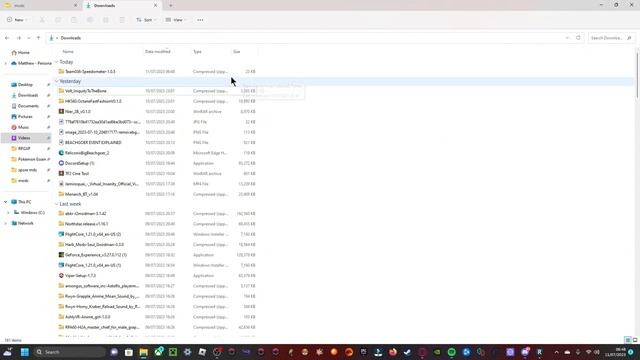The image size is (640, 360).
Task: Expand the Windows (C:) drive node
Action: click(9, 213)
